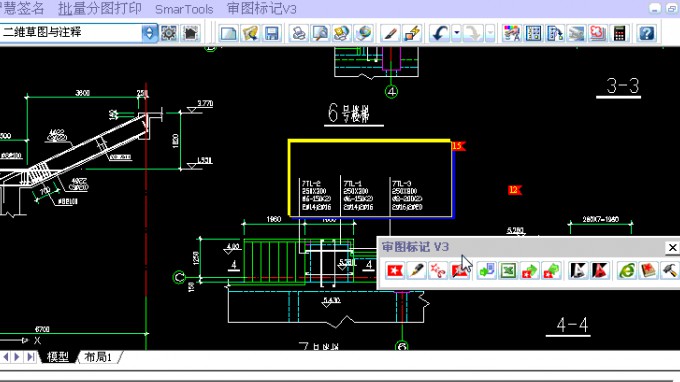Click the red book icon
The image size is (680, 382).
click(648, 271)
